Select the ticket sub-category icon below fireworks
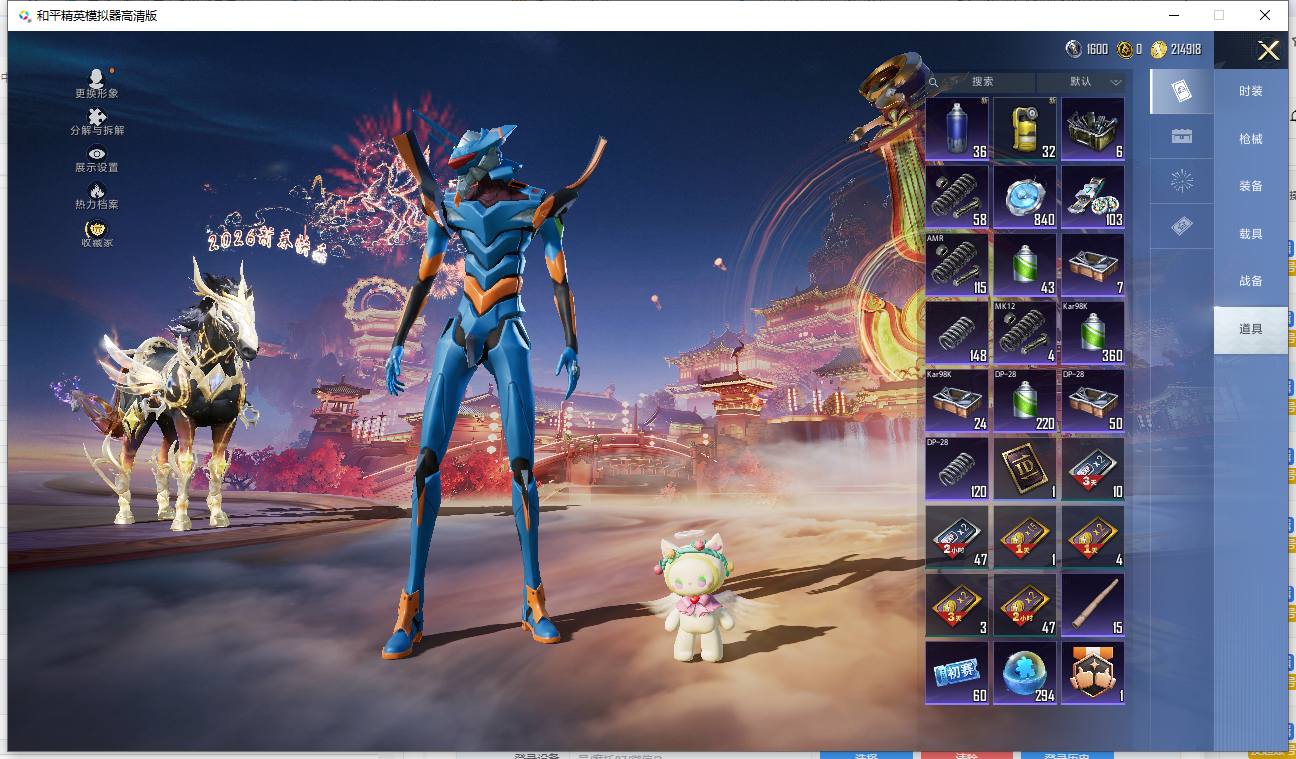Viewport: 1296px width, 759px height. click(1181, 227)
